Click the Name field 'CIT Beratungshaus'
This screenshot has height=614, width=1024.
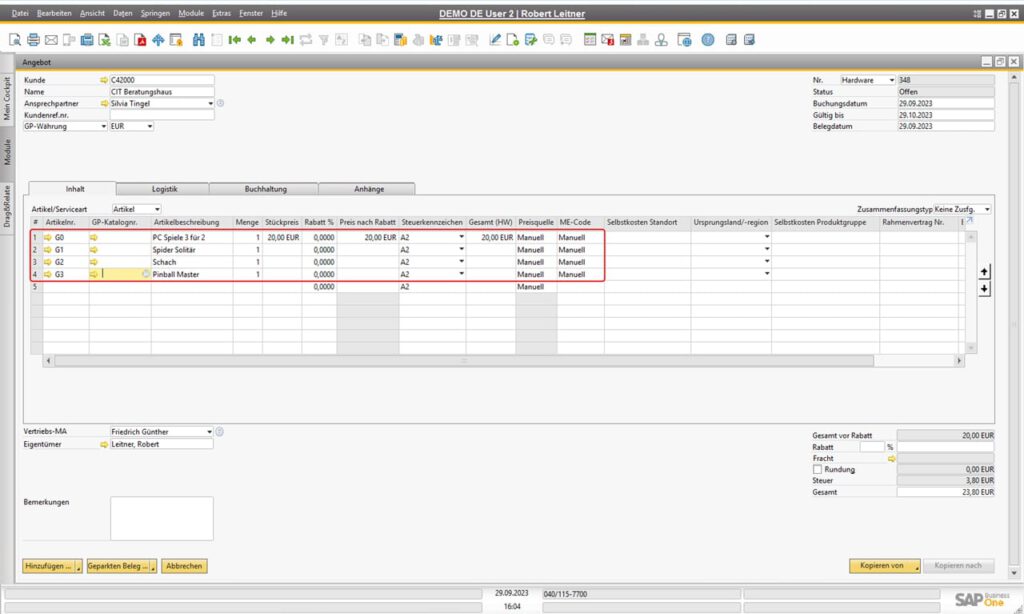coord(161,92)
